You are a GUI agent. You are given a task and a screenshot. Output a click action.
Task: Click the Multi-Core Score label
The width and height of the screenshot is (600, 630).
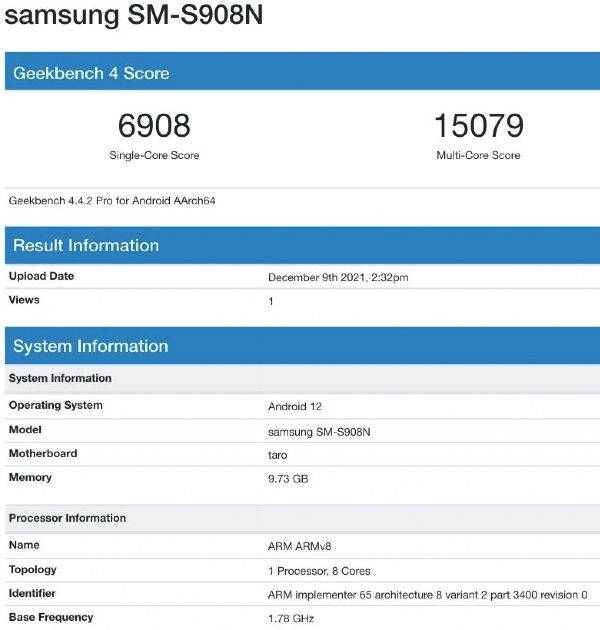tap(478, 156)
